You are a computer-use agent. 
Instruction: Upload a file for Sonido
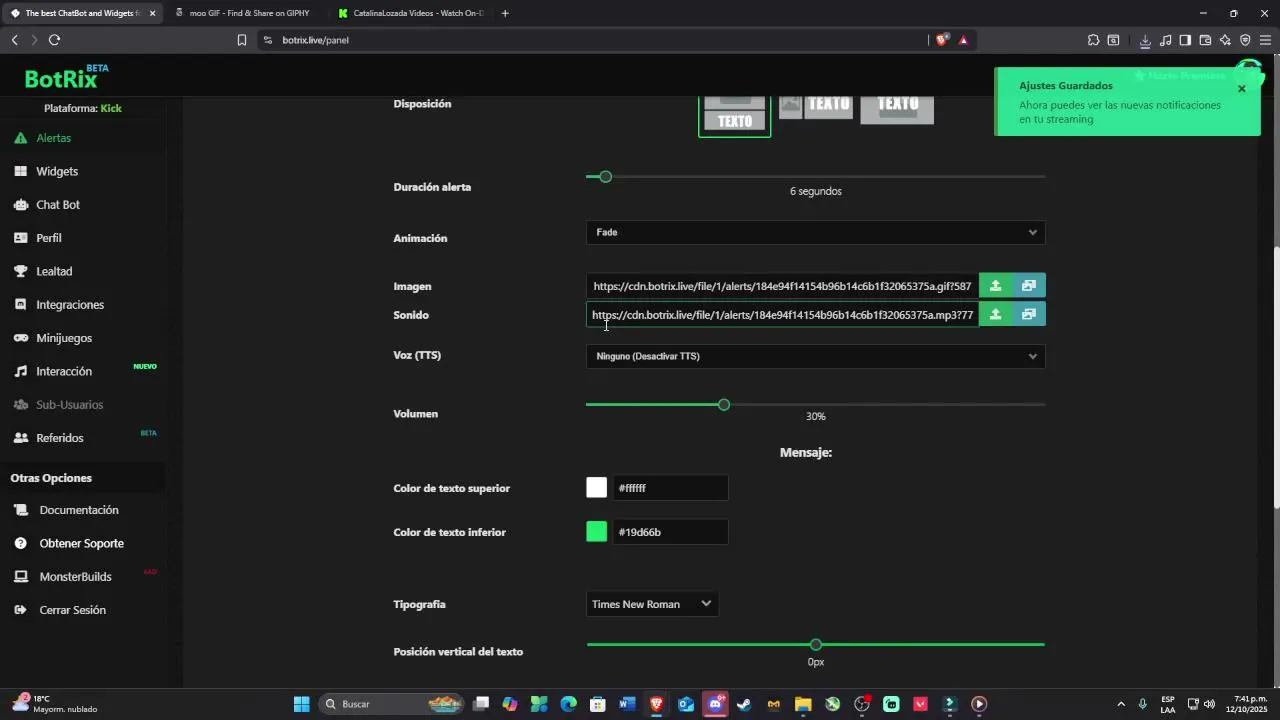click(x=995, y=315)
